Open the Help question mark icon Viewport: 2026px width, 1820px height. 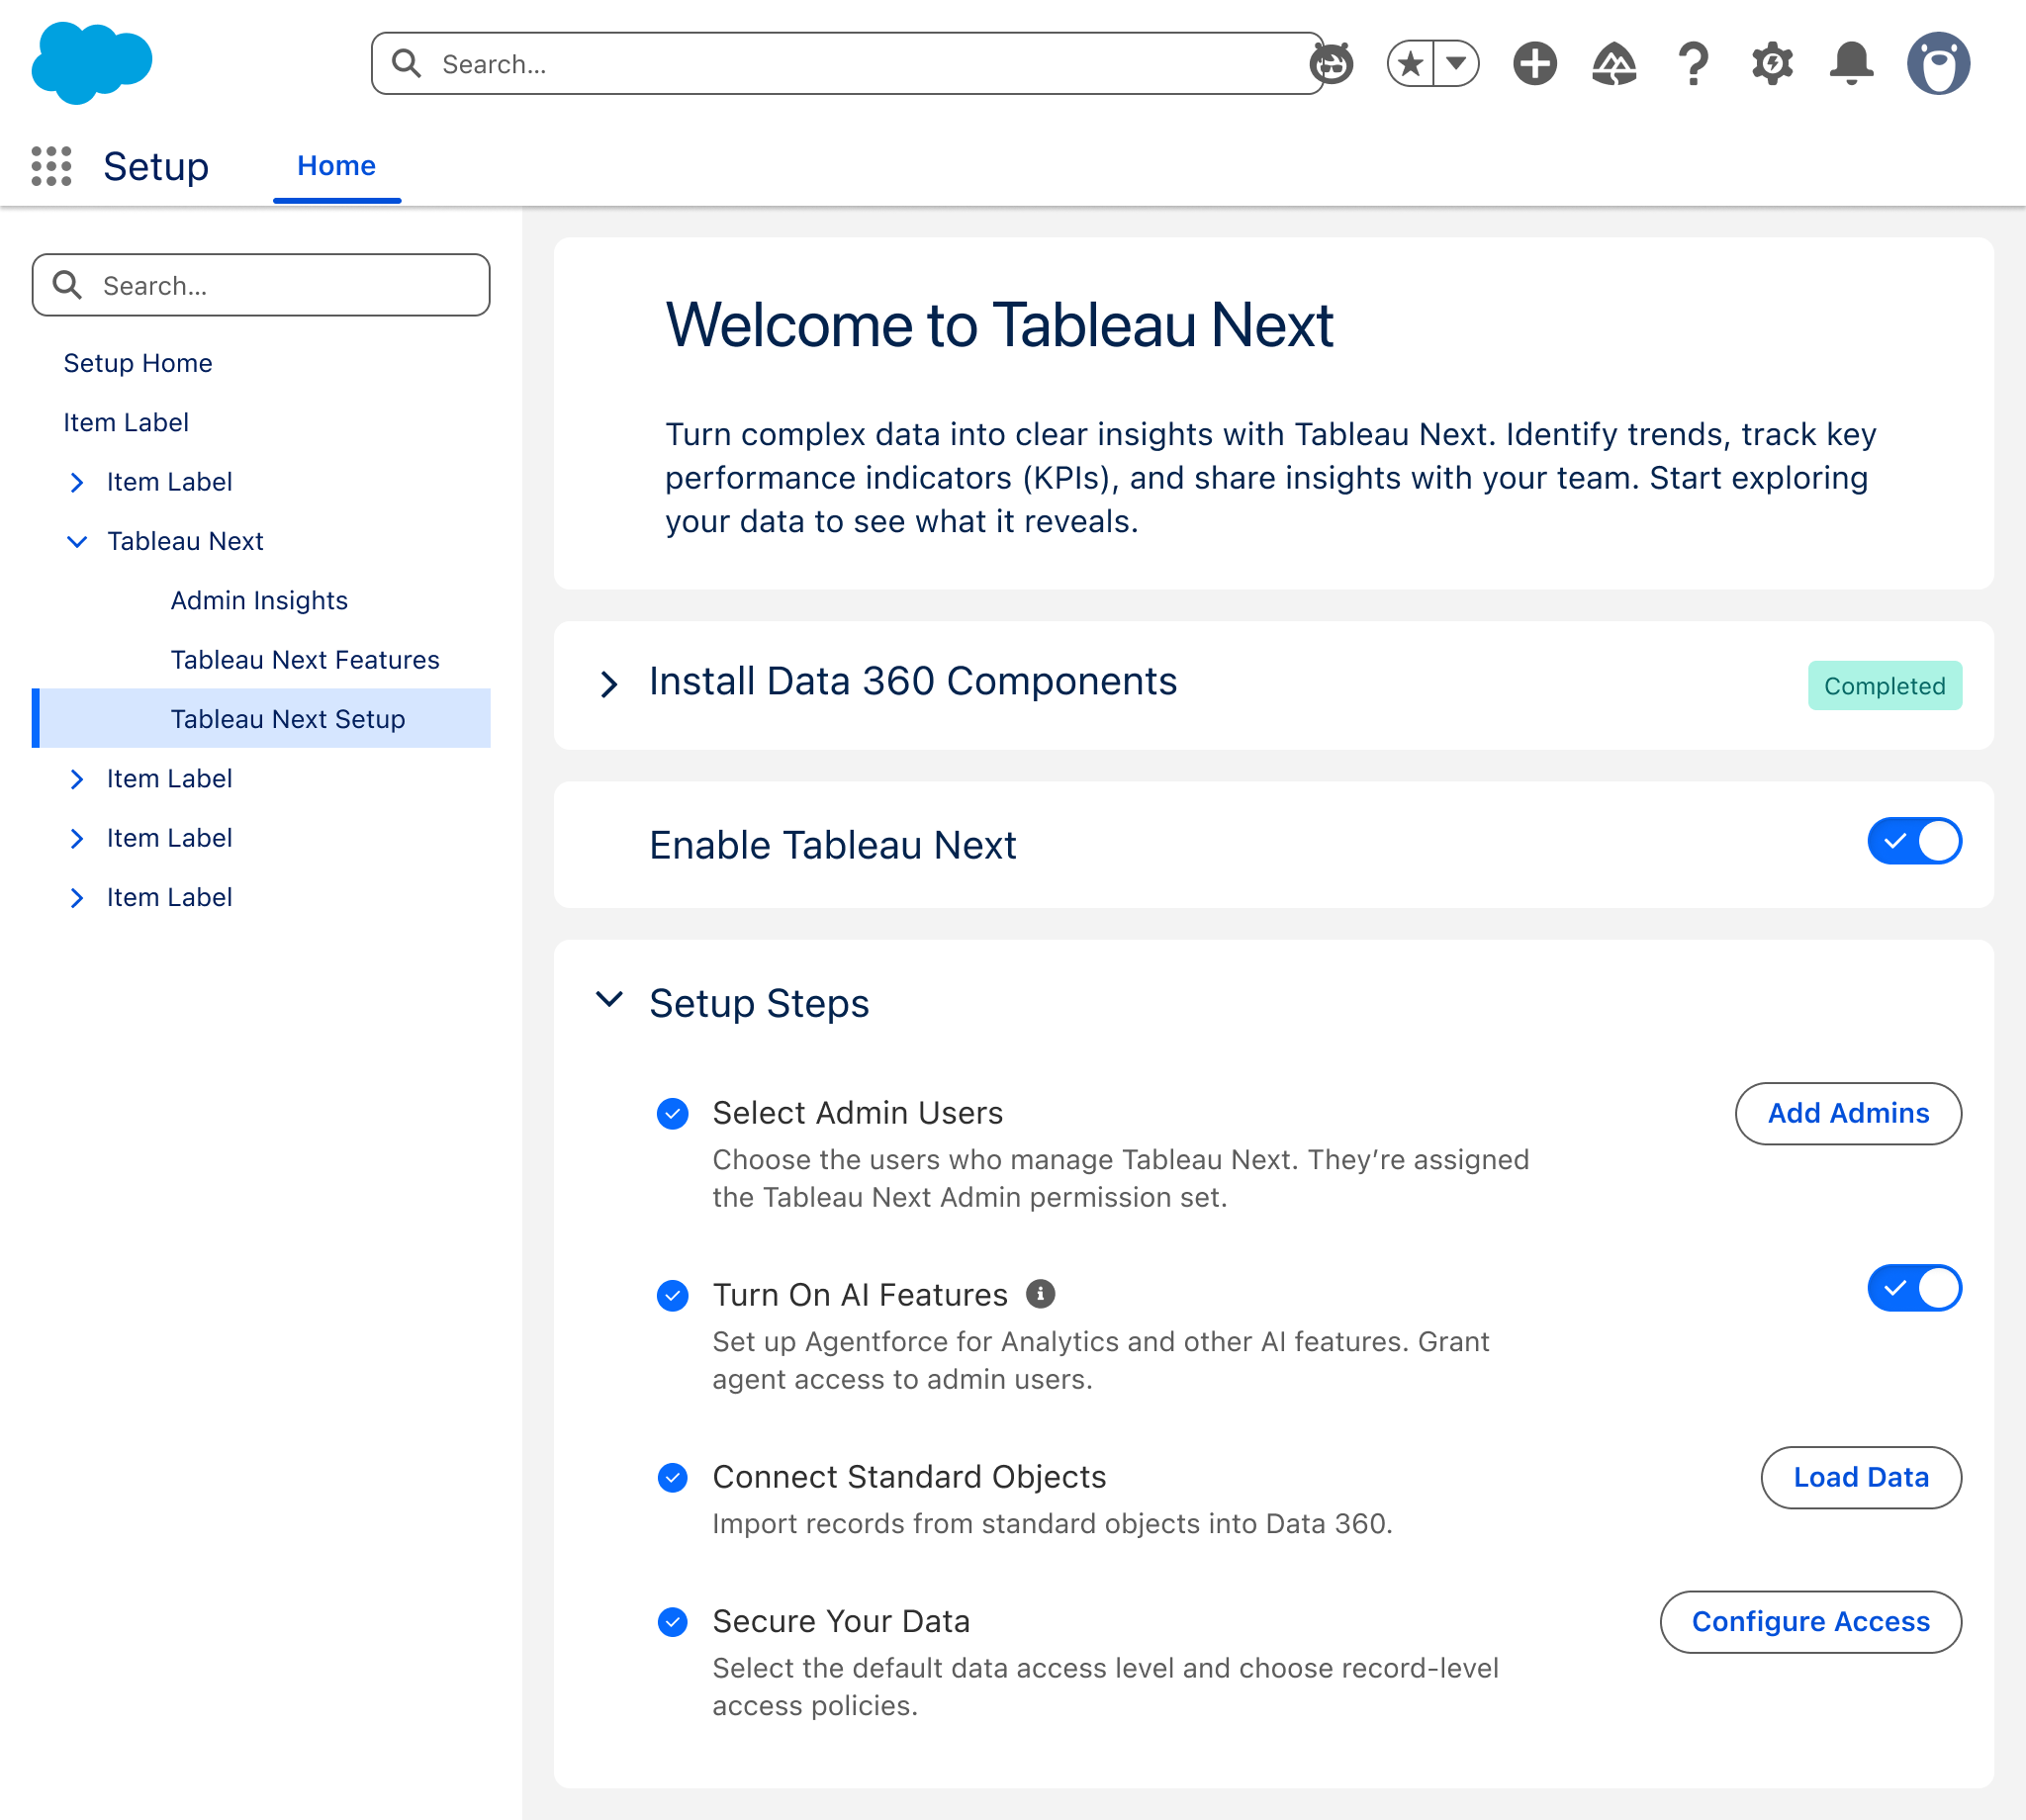1693,64
